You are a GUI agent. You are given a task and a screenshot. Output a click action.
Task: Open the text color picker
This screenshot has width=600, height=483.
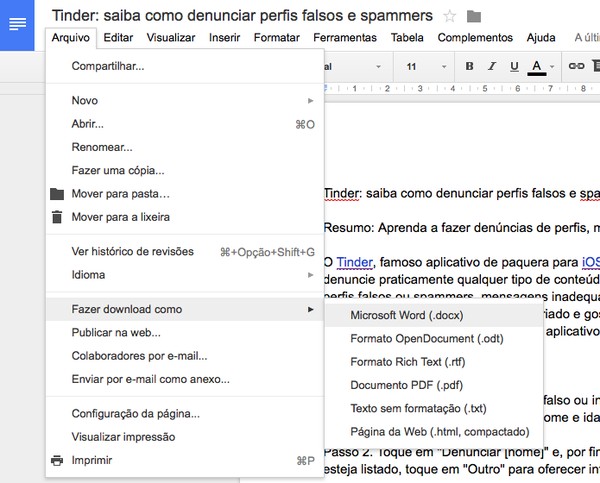(540, 66)
